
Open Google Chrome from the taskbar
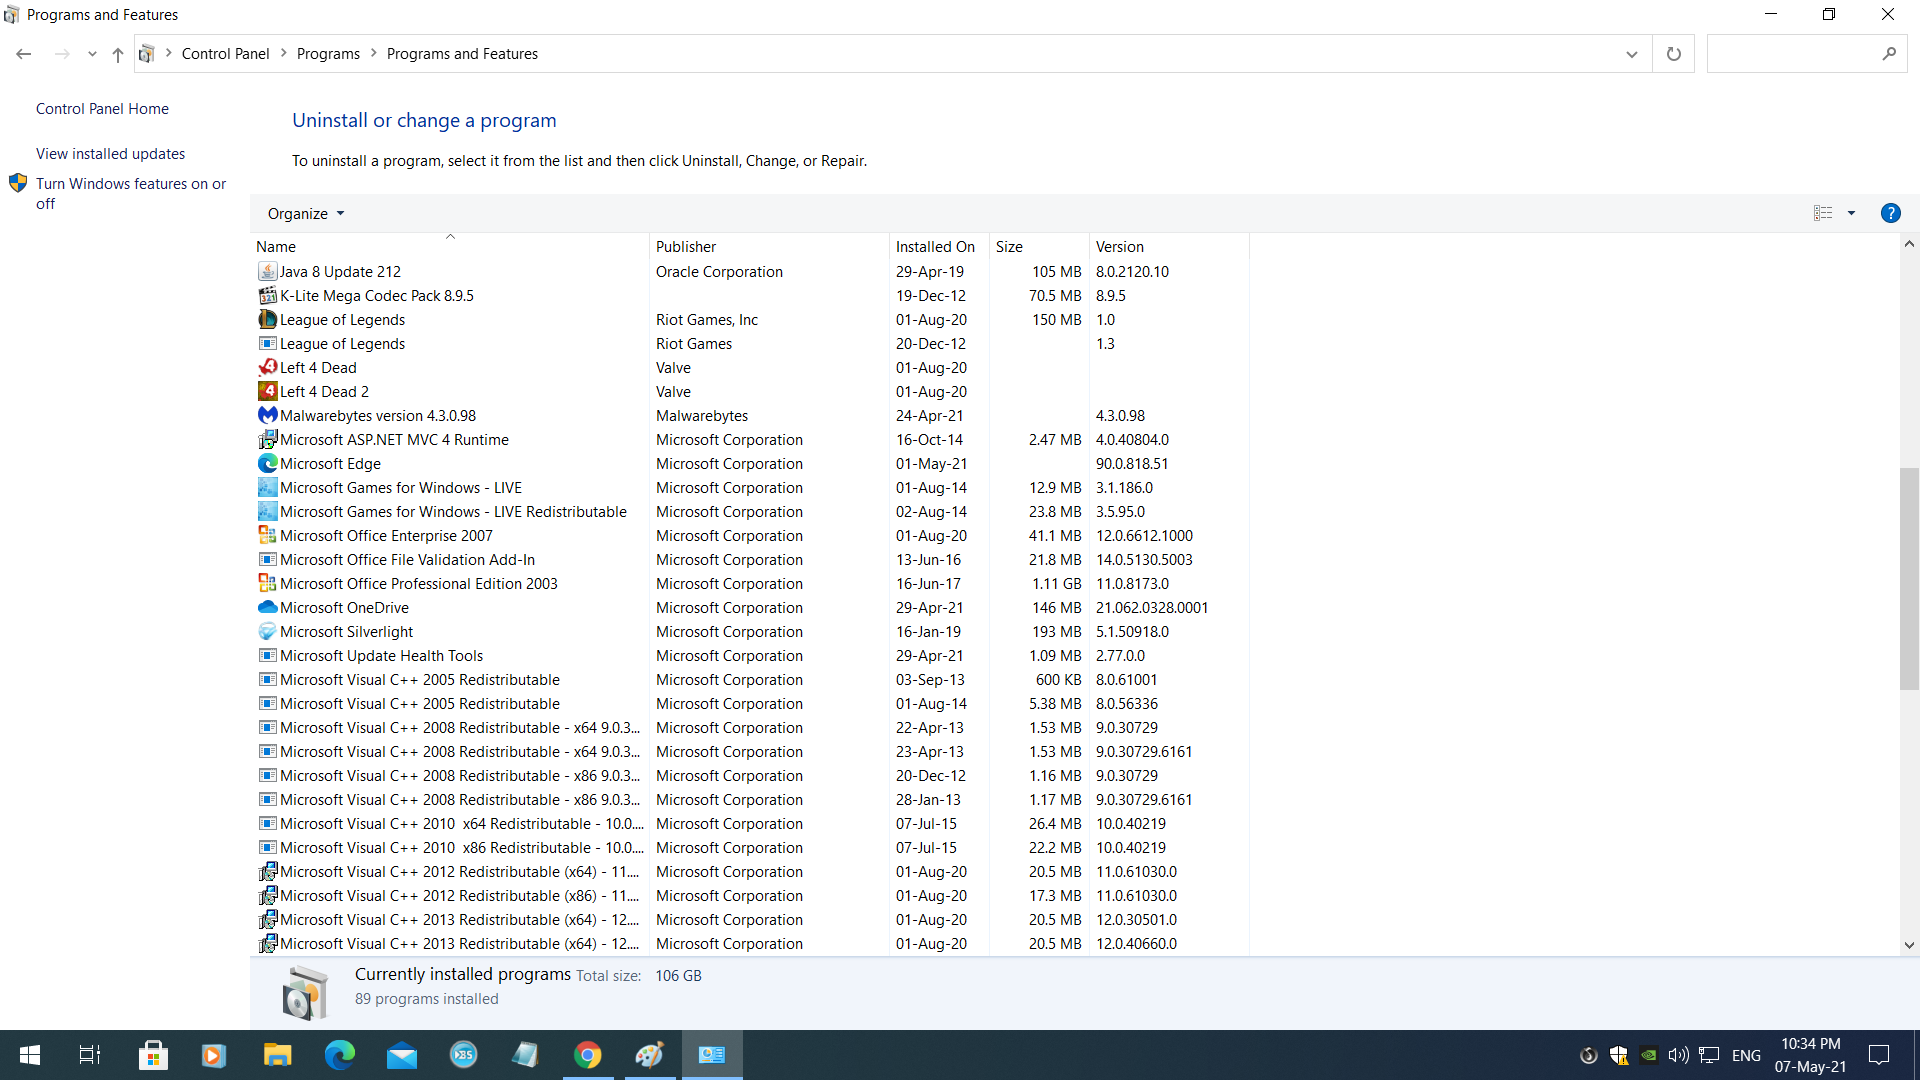pyautogui.click(x=588, y=1055)
